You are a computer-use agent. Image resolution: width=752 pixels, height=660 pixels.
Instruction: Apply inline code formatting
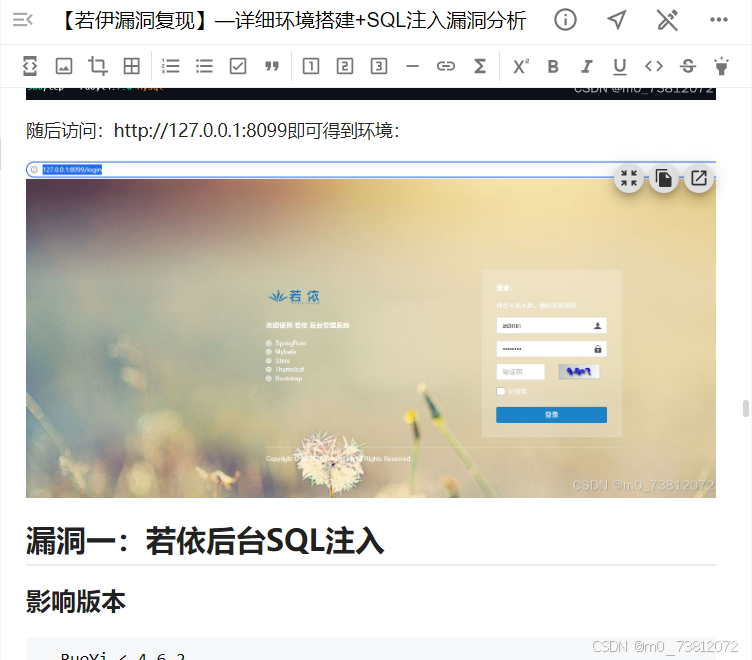pyautogui.click(x=654, y=66)
